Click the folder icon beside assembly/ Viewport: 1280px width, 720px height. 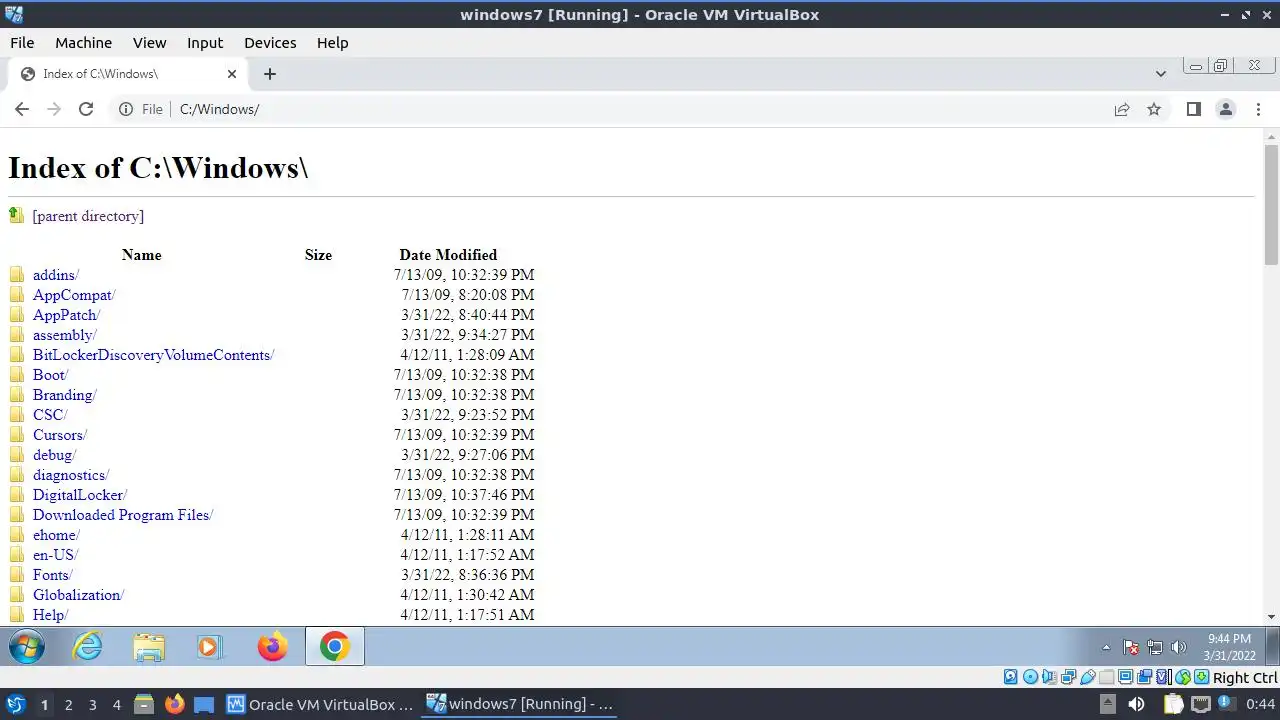[17, 335]
